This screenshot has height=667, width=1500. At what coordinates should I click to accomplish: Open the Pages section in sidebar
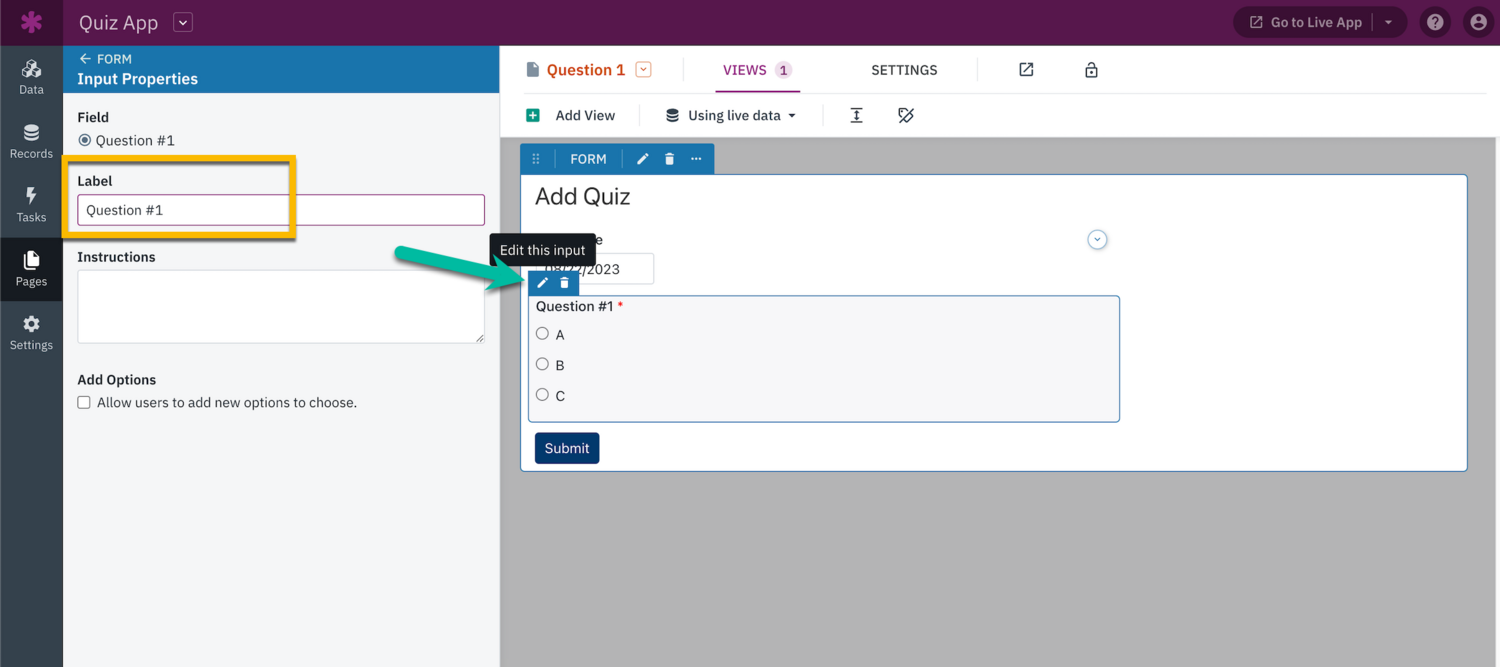coord(31,269)
